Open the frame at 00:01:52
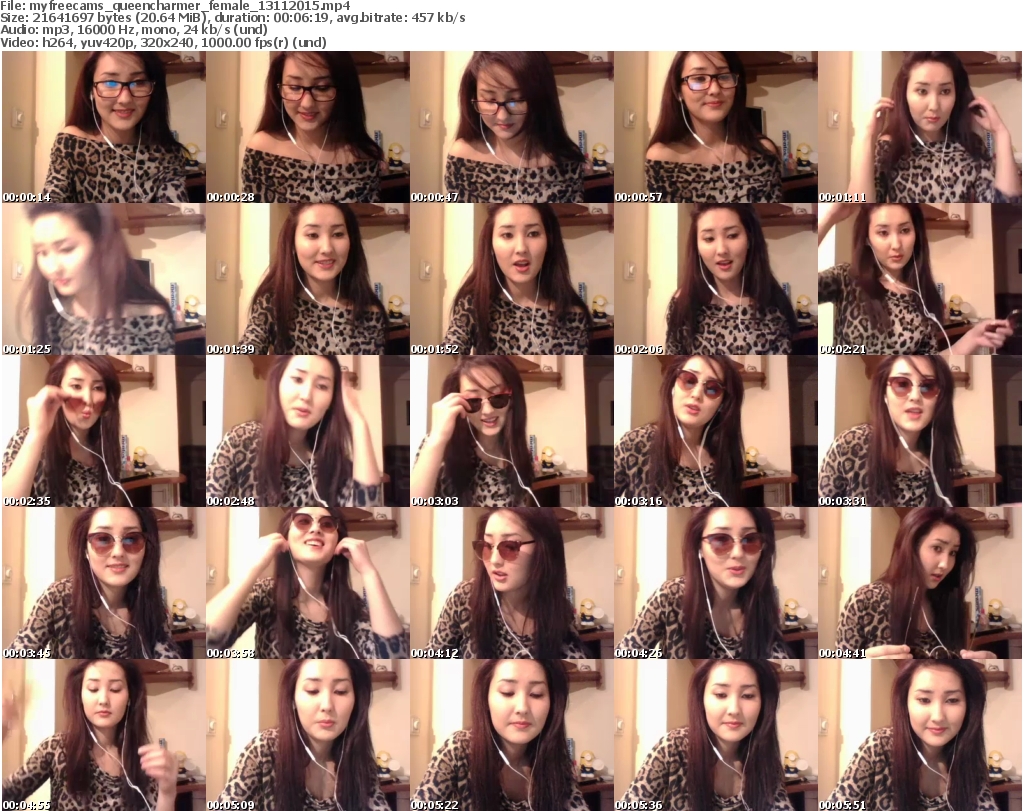Screen dimensions: 1024x811 [x=512, y=279]
